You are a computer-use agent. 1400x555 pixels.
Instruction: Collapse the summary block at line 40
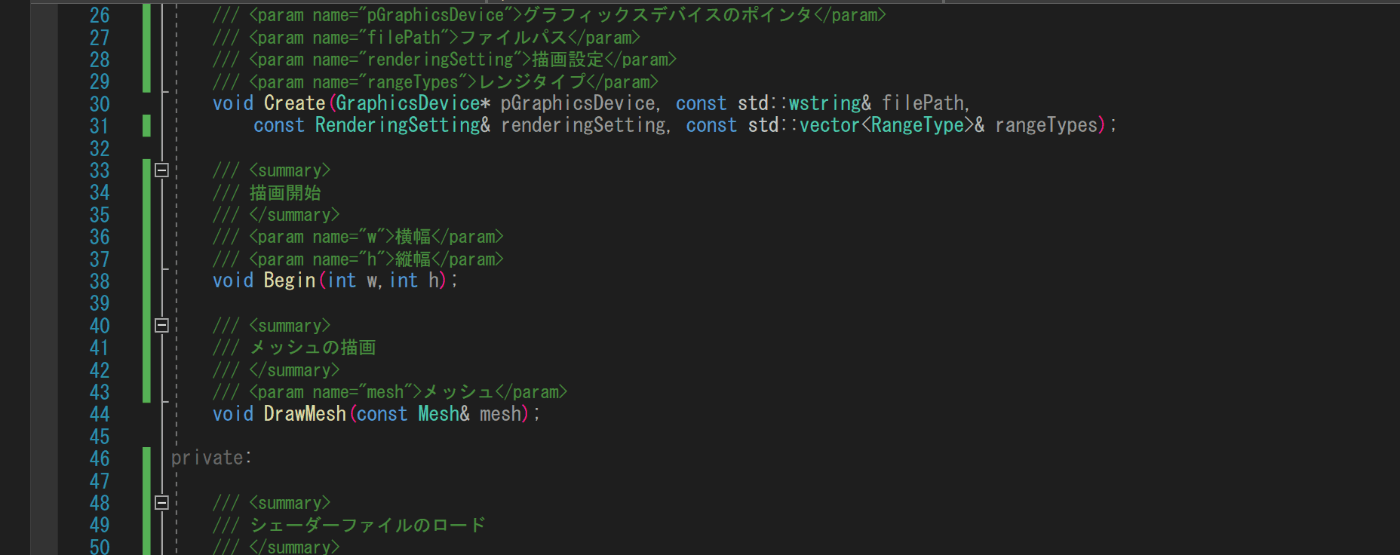161,325
